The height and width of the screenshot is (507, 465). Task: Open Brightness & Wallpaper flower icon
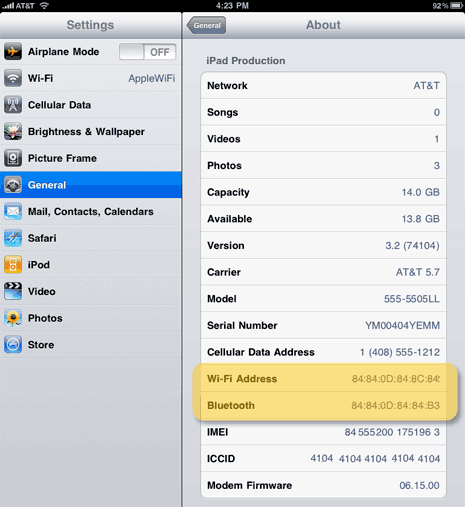pos(13,132)
